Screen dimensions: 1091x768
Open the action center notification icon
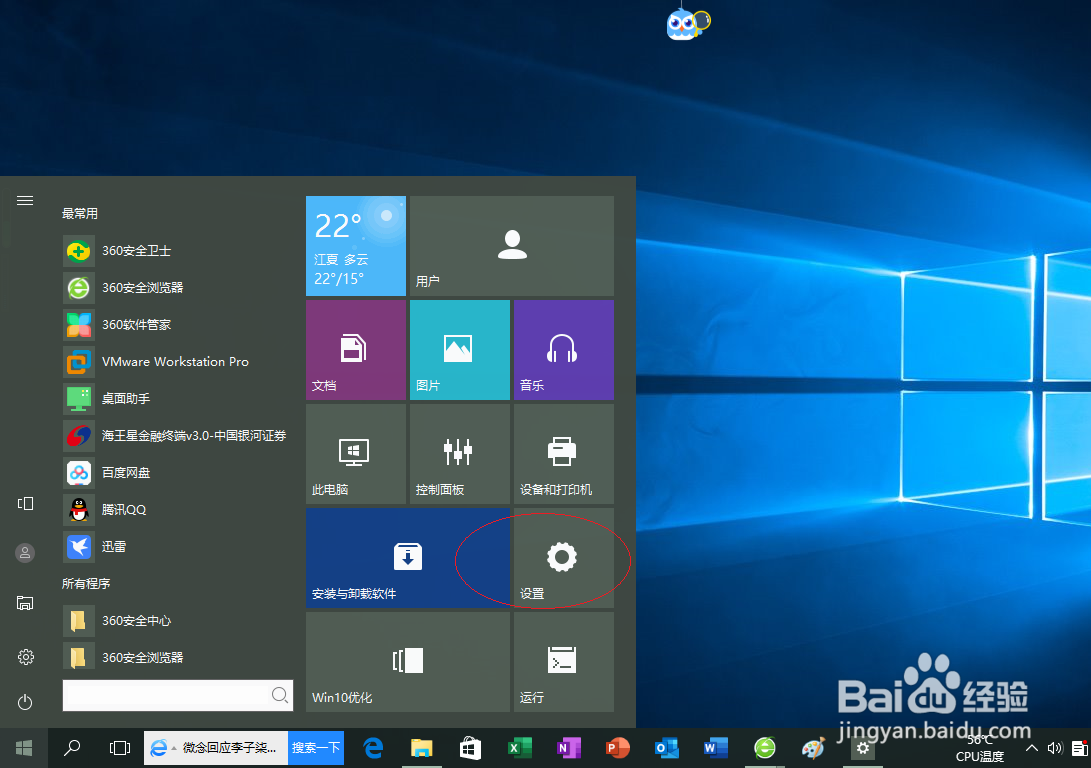(1080, 748)
